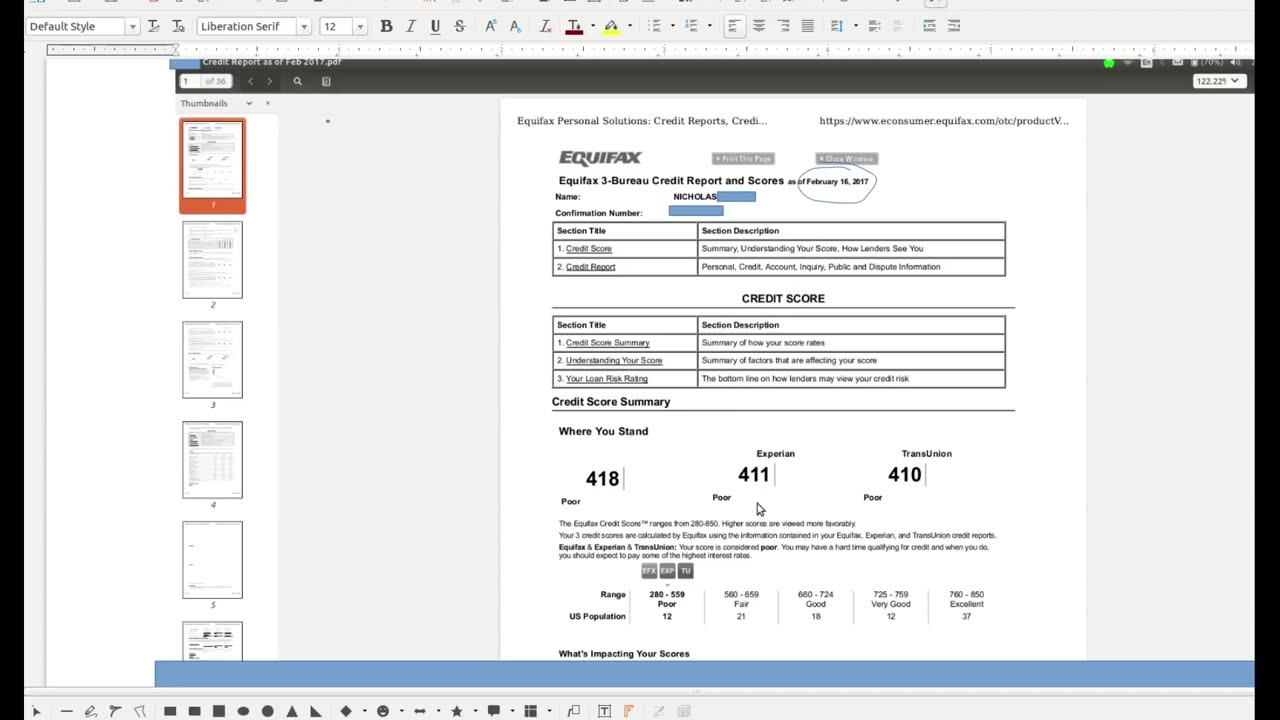
Task: Open the line spacing options
Action: pos(837,26)
